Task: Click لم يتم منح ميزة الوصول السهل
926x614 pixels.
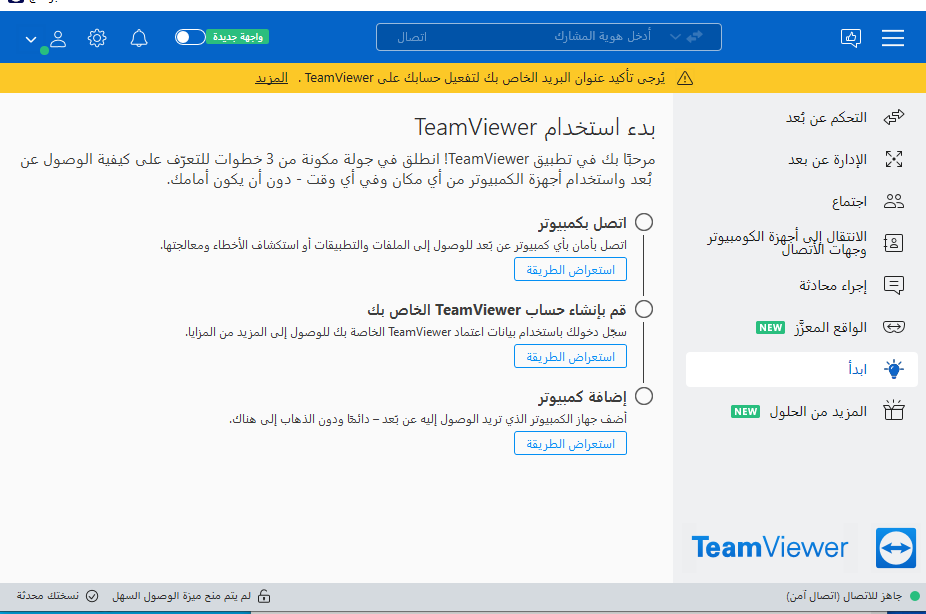Action: point(181,596)
